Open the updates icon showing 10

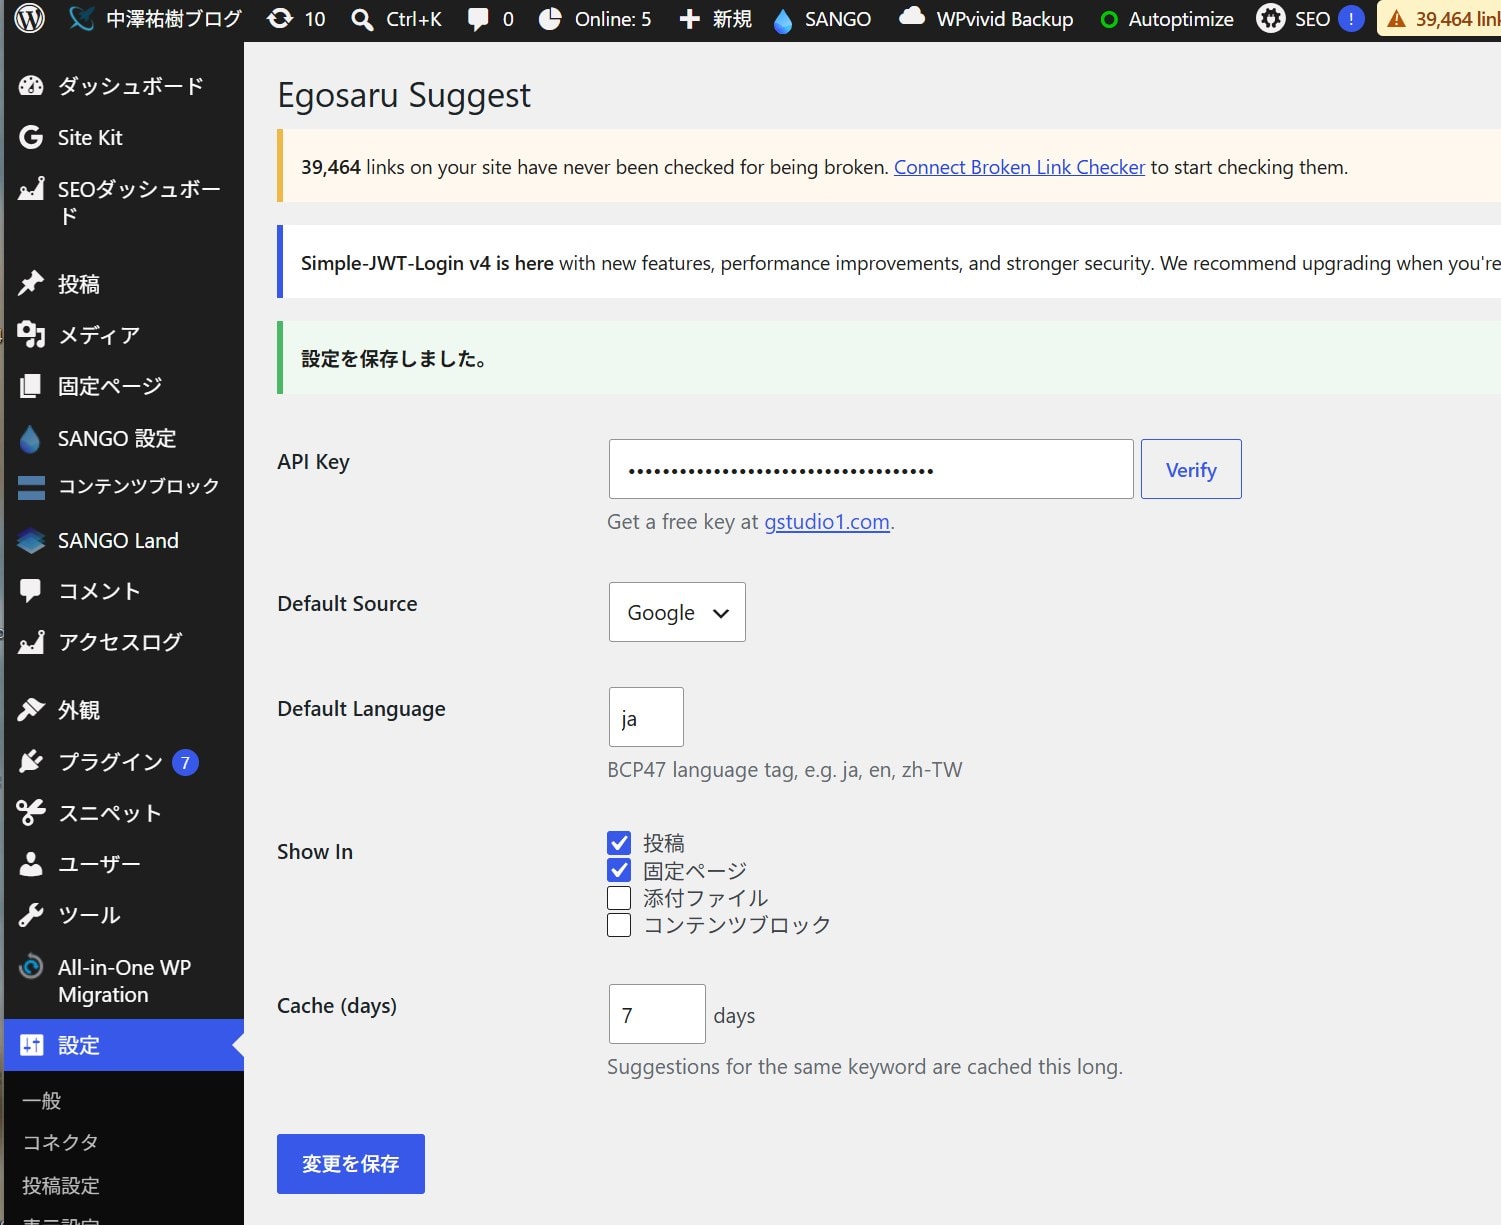pos(281,19)
